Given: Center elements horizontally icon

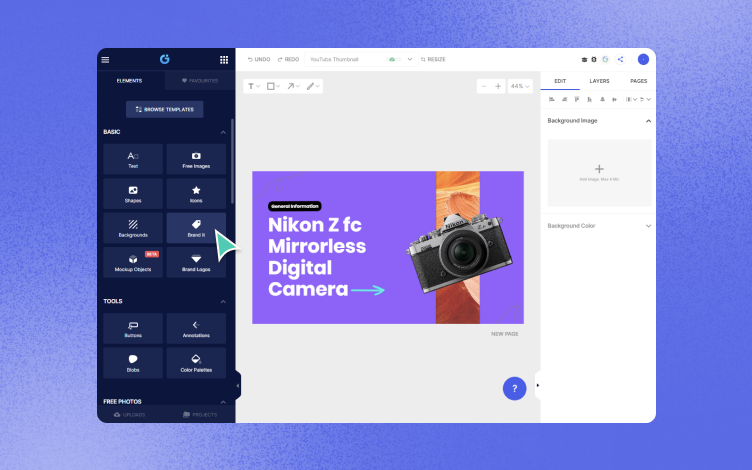Looking at the screenshot, I should 602,99.
